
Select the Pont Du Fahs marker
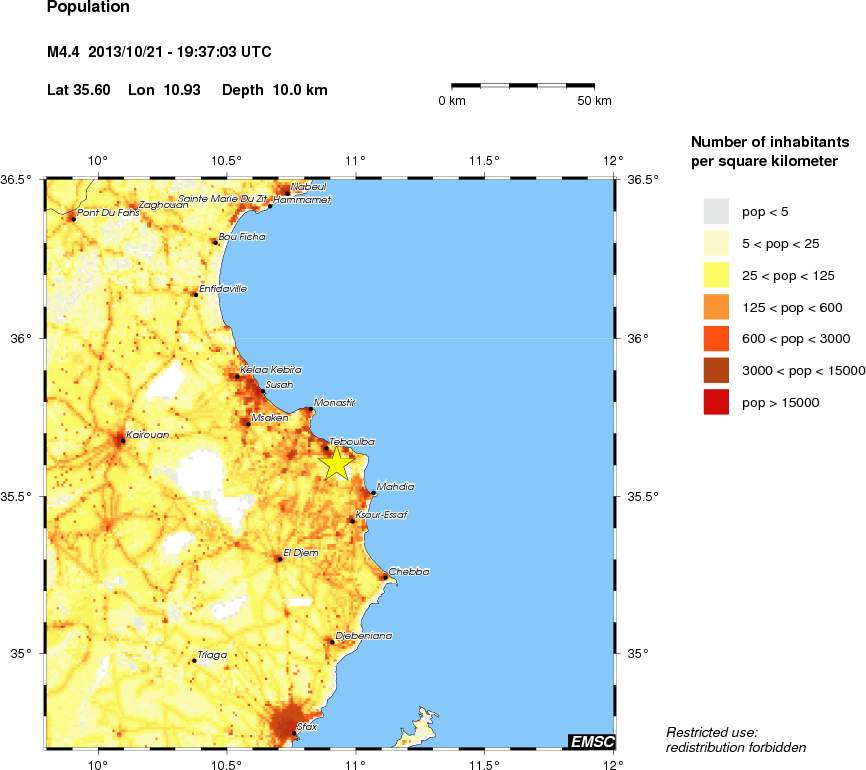tap(73, 218)
